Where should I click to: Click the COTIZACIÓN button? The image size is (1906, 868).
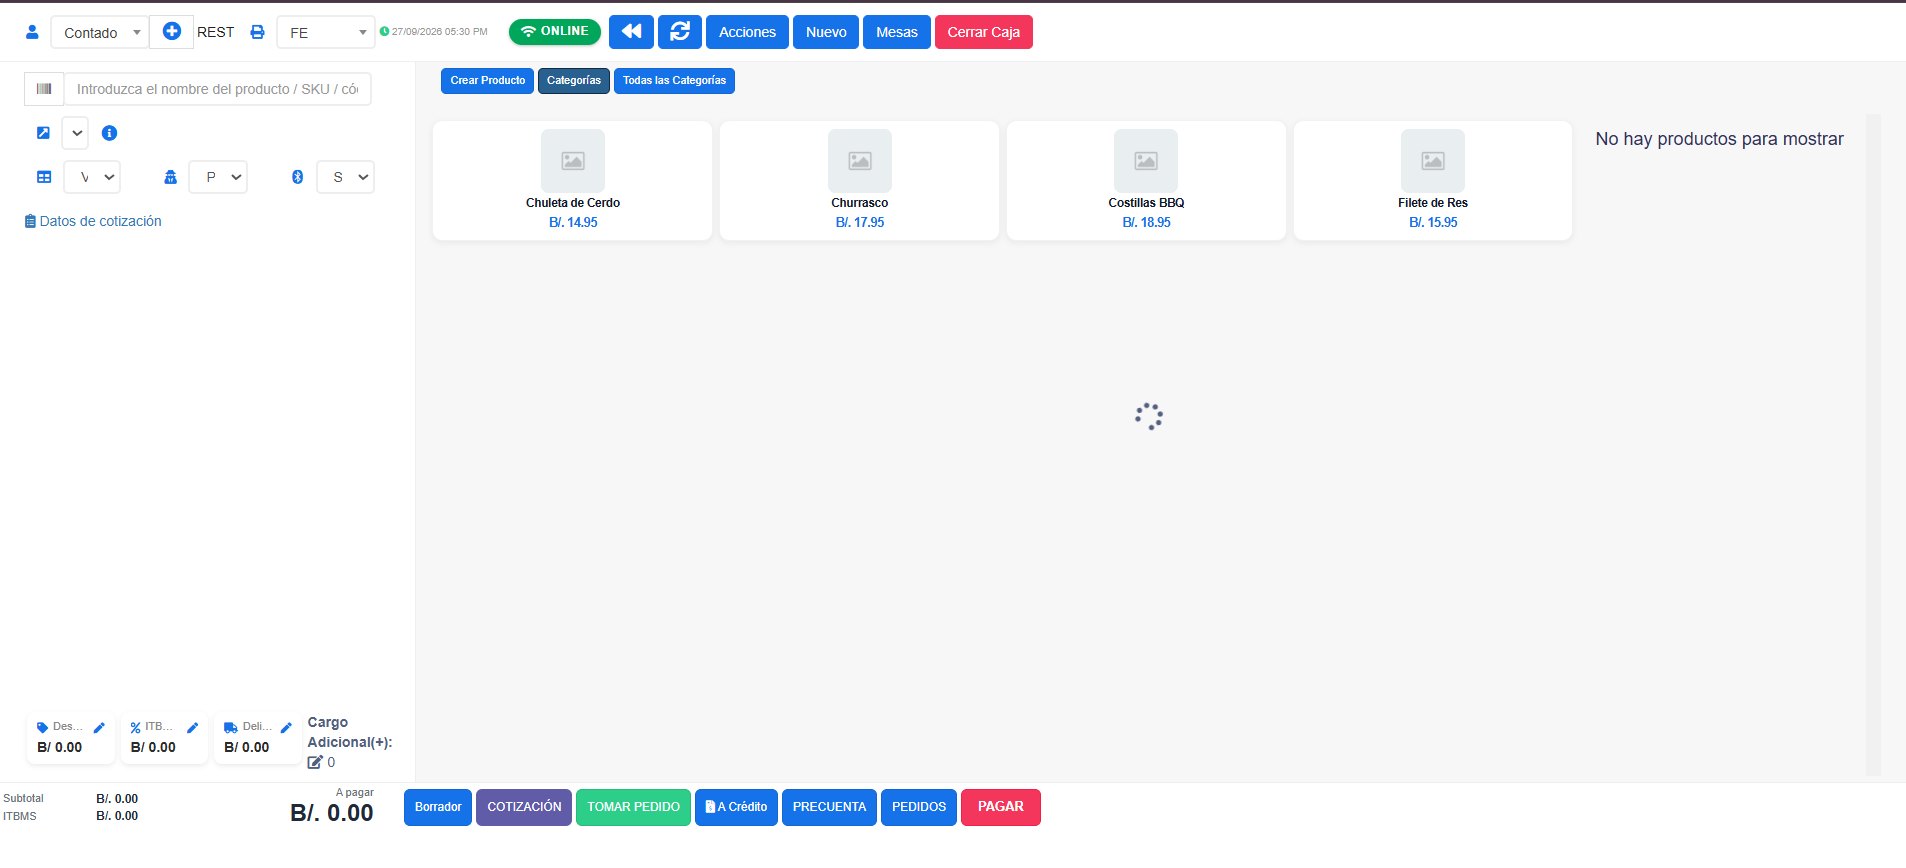(524, 808)
